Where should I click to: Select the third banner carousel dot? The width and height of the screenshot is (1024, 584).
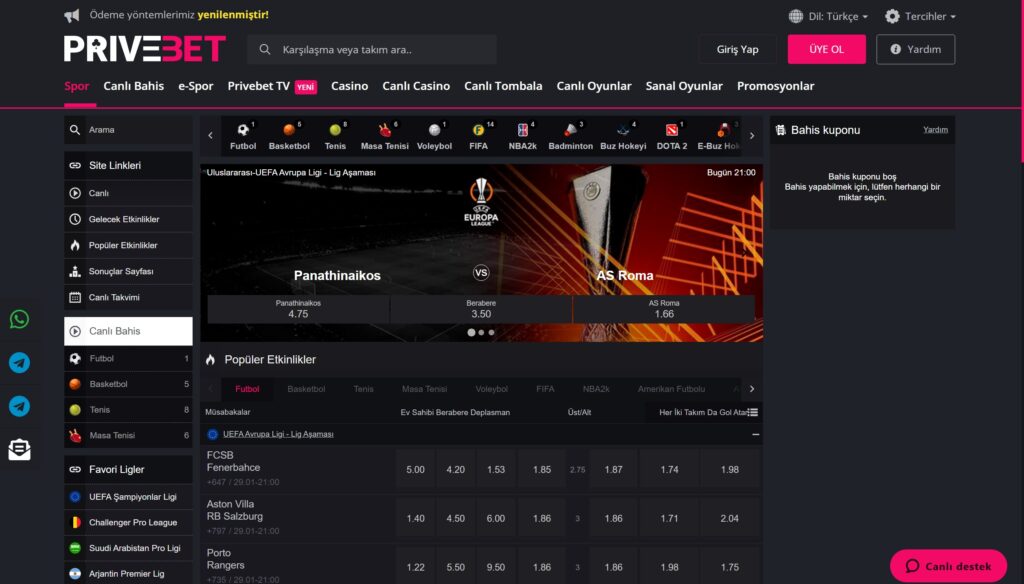(492, 333)
